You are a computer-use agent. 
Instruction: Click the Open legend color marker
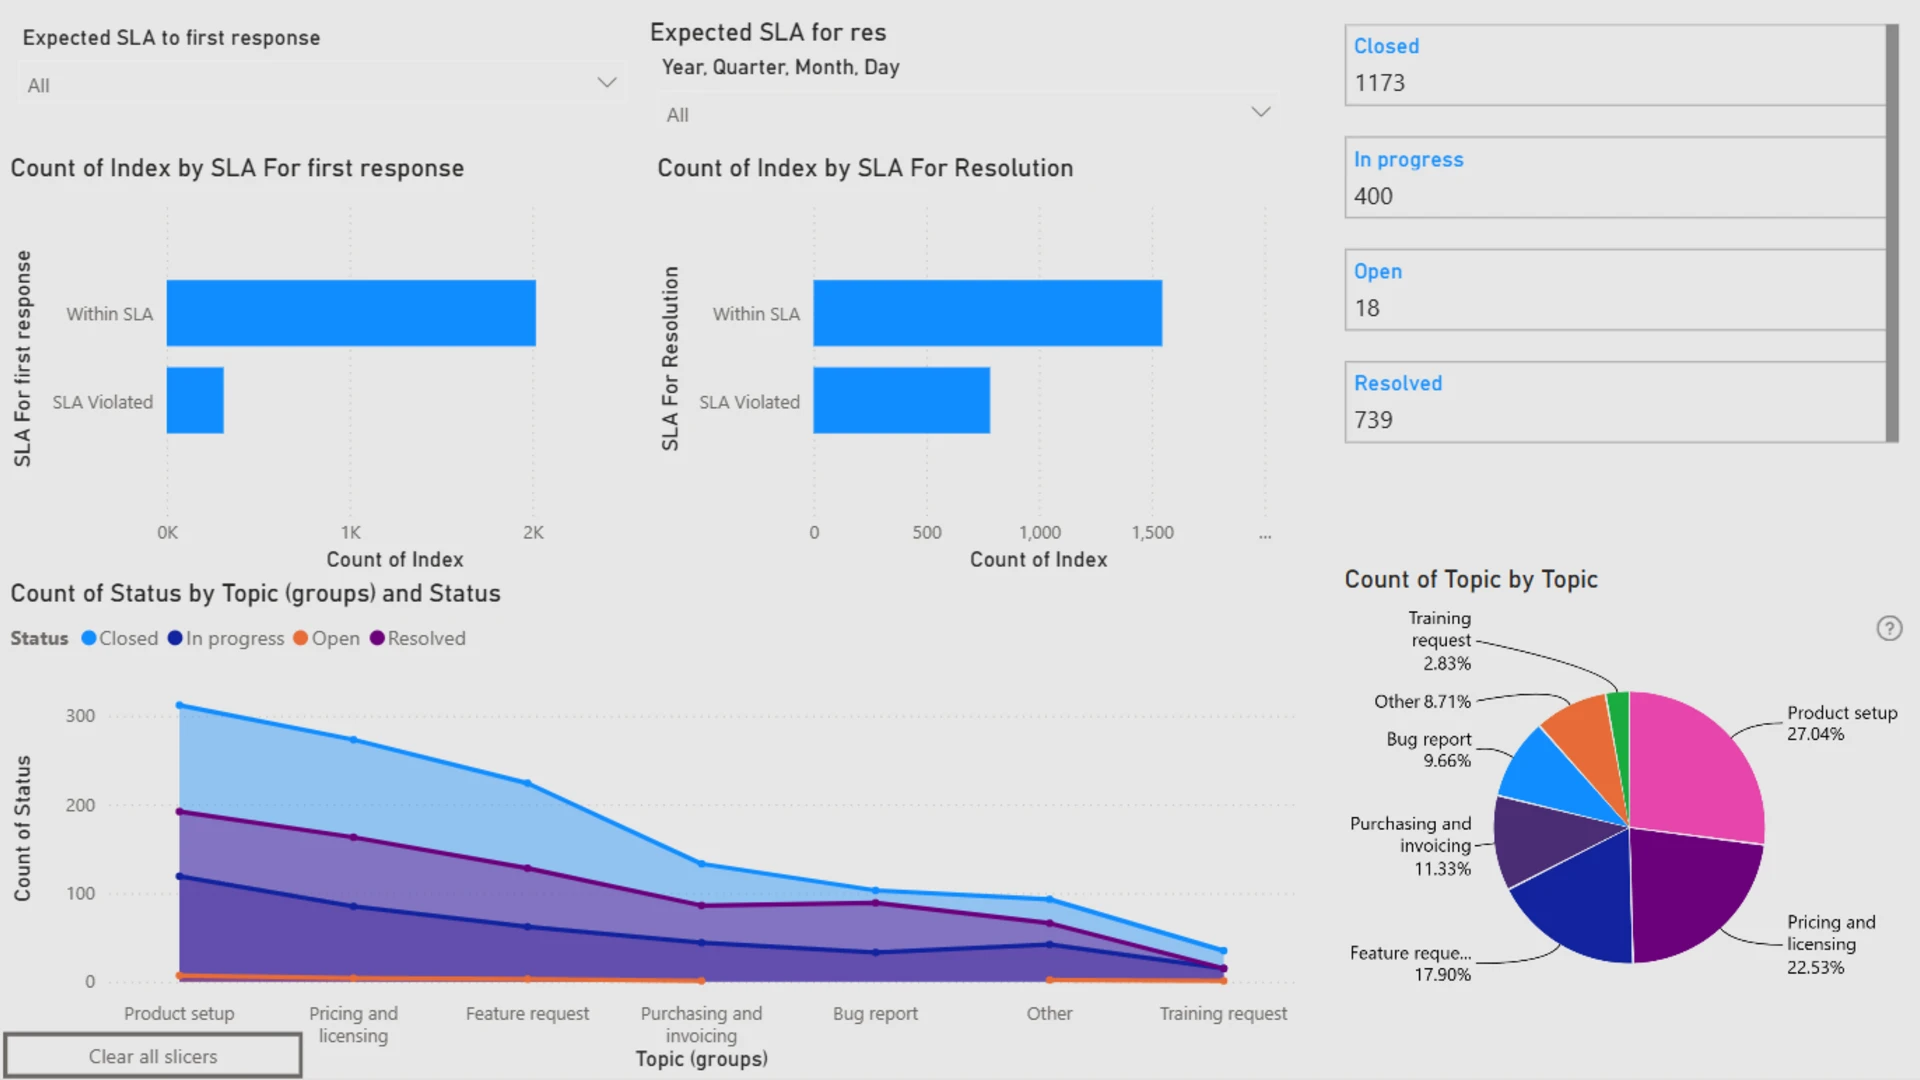click(300, 638)
